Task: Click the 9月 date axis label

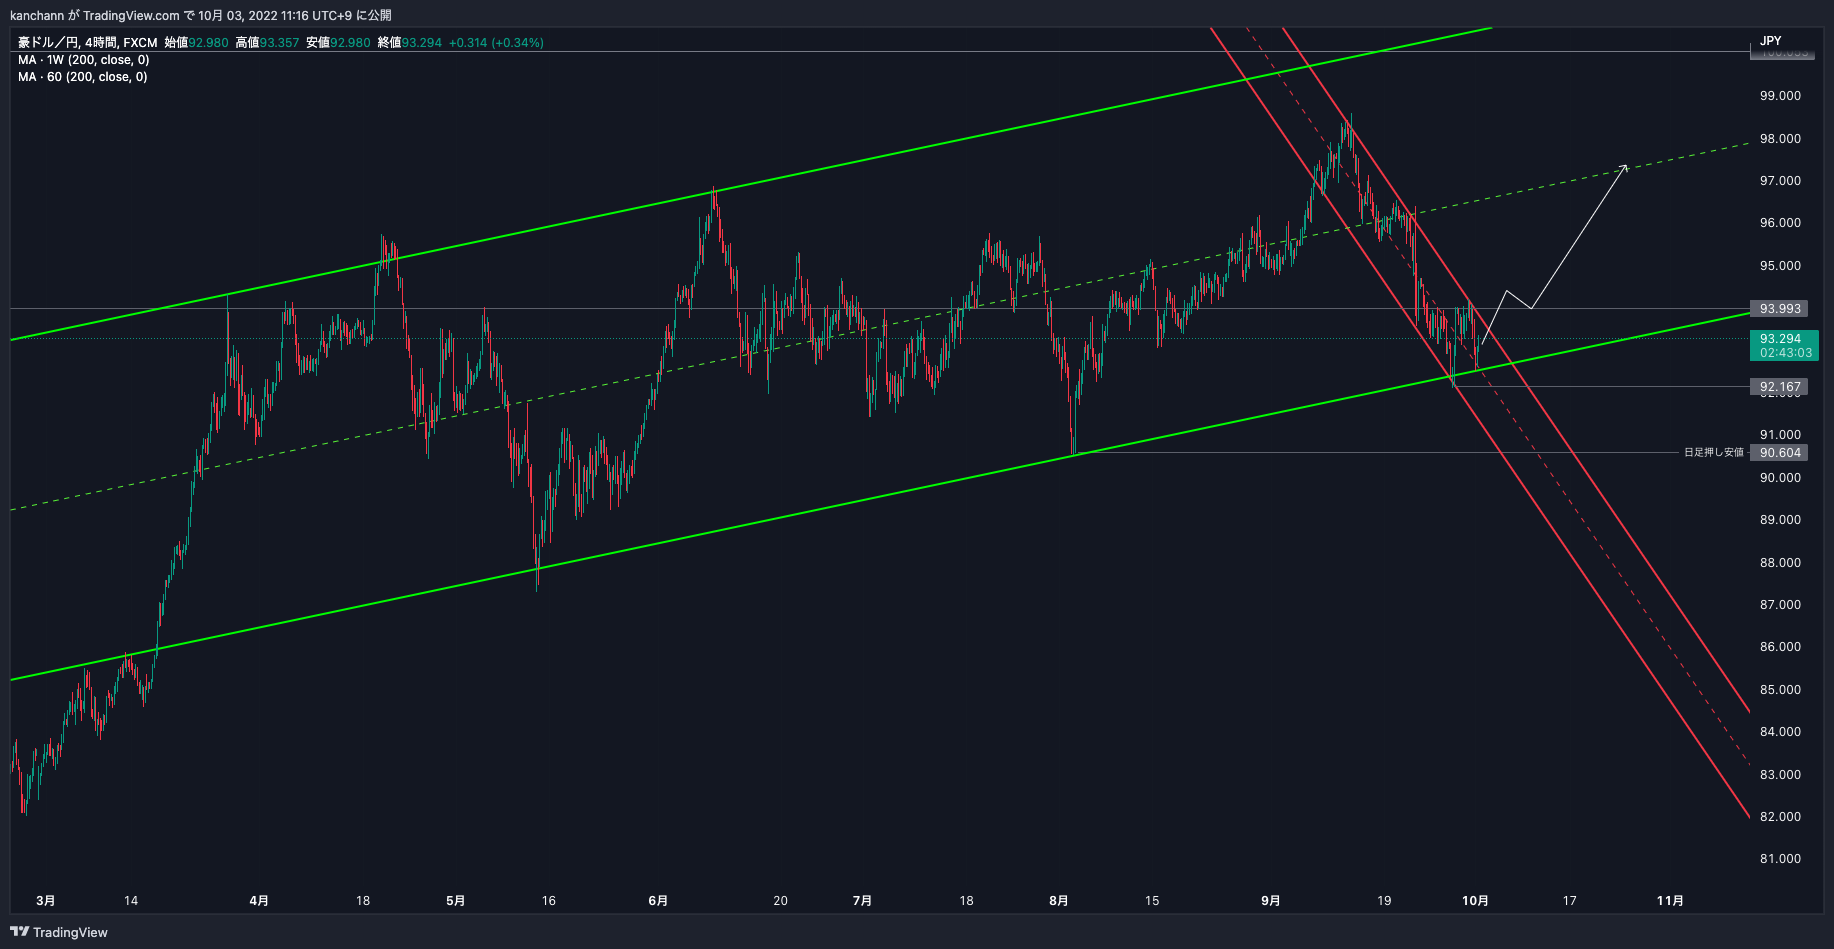Action: pyautogui.click(x=1271, y=901)
